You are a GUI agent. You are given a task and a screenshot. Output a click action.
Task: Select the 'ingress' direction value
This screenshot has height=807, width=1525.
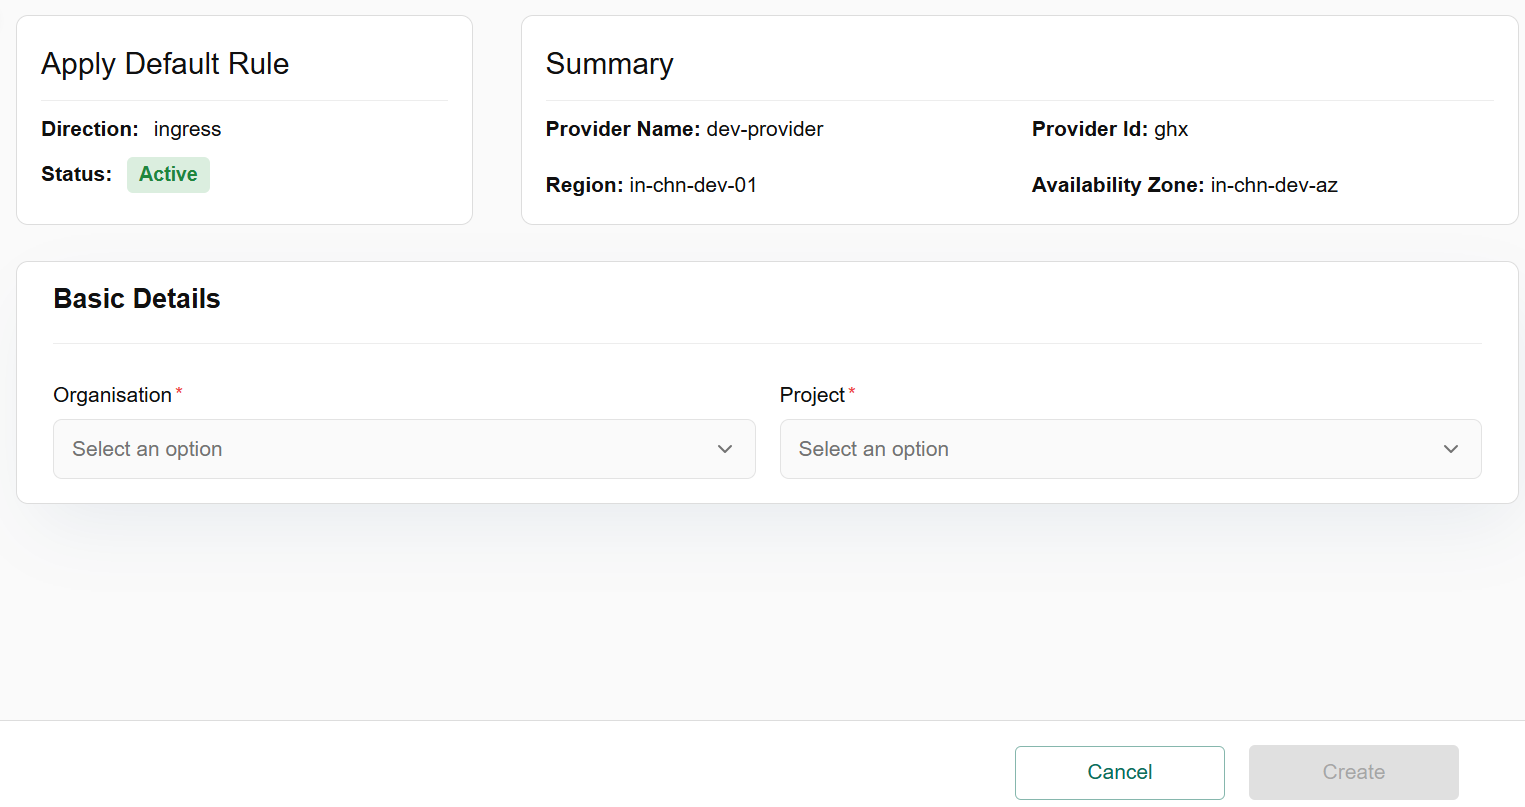(187, 129)
